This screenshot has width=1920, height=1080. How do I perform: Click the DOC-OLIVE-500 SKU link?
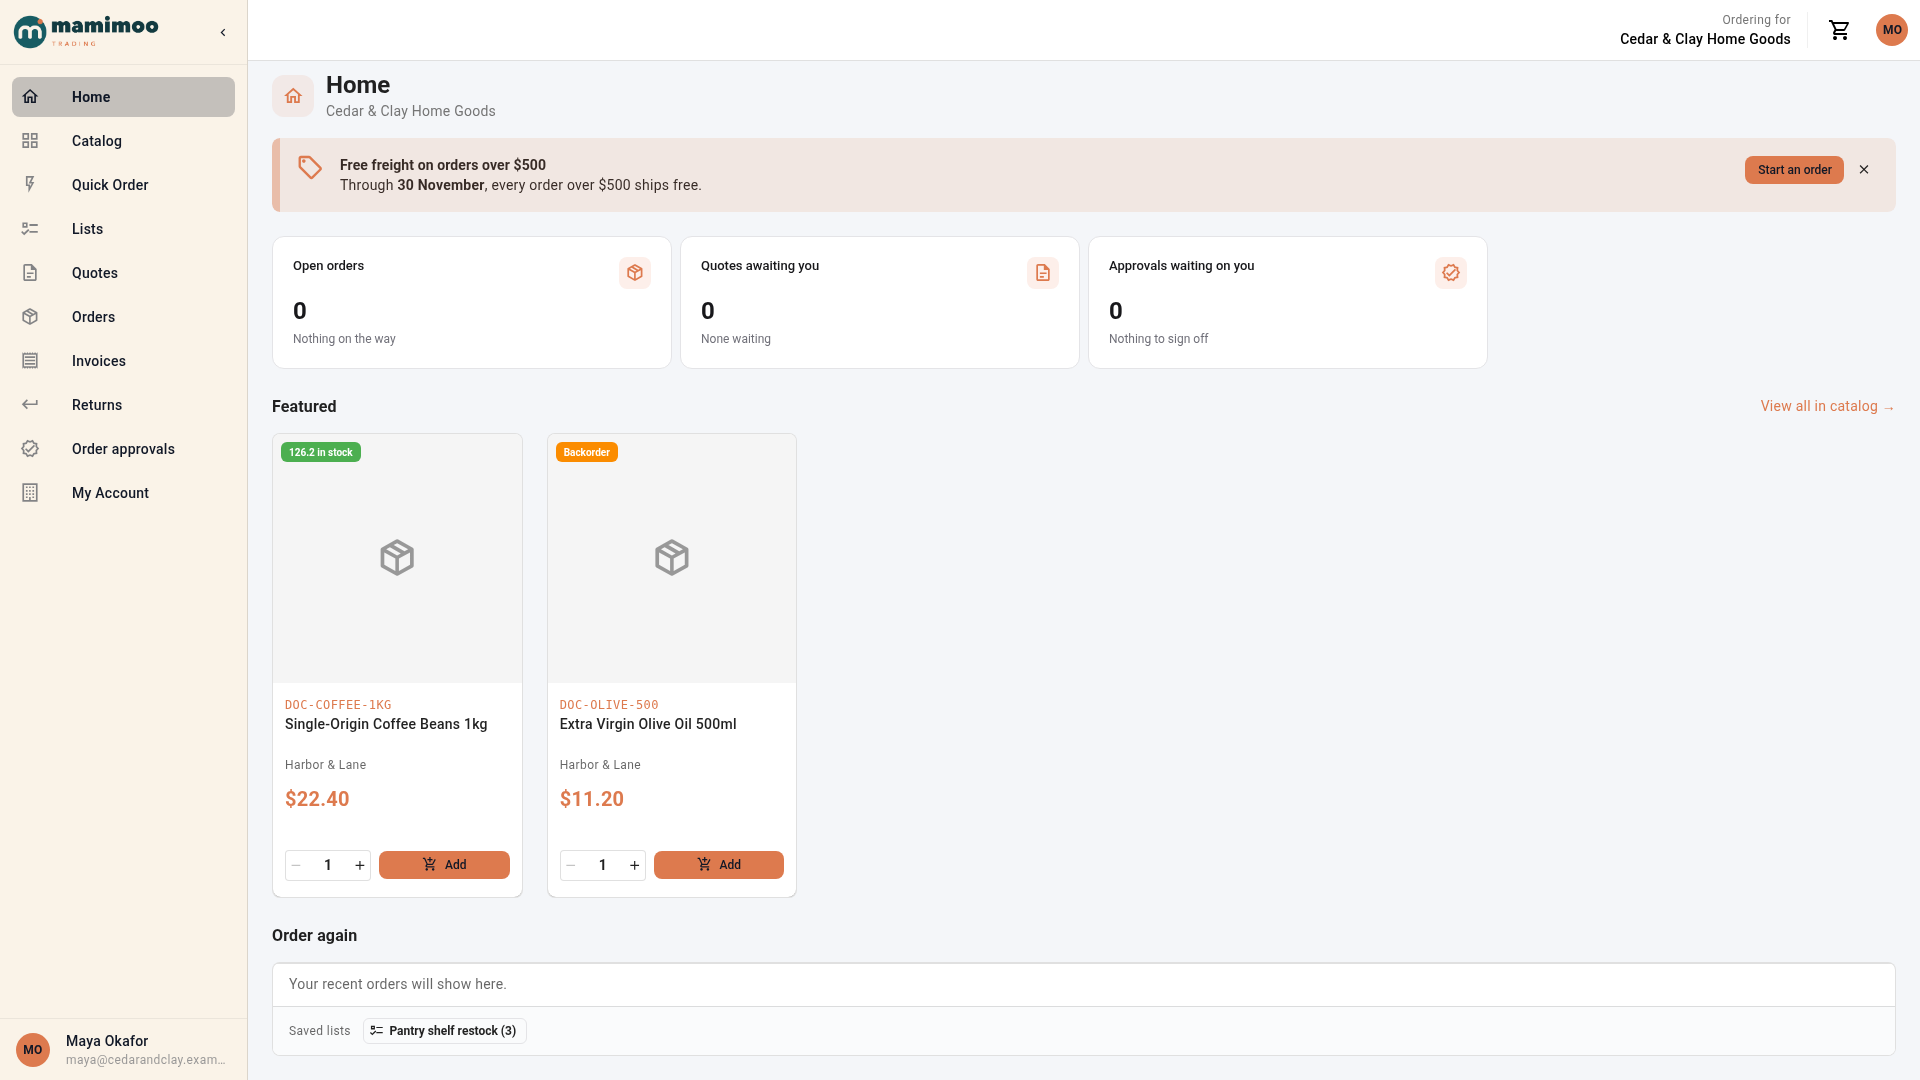[609, 705]
